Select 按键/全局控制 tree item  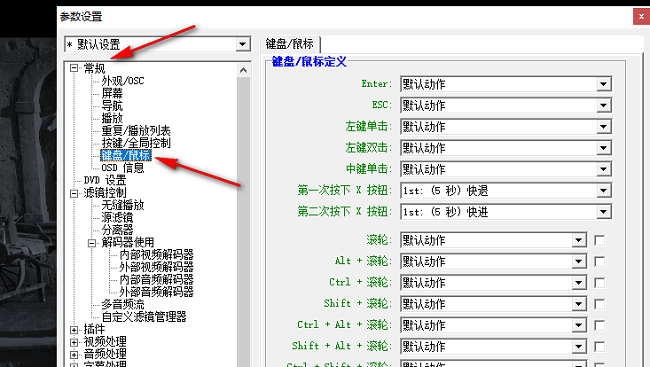(136, 143)
